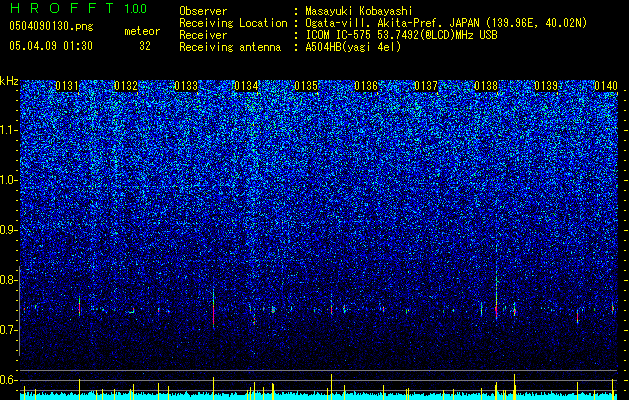Click observer name Masayuki Kobayashi
Image resolution: width=629 pixels, height=400 pixels.
coord(359,11)
